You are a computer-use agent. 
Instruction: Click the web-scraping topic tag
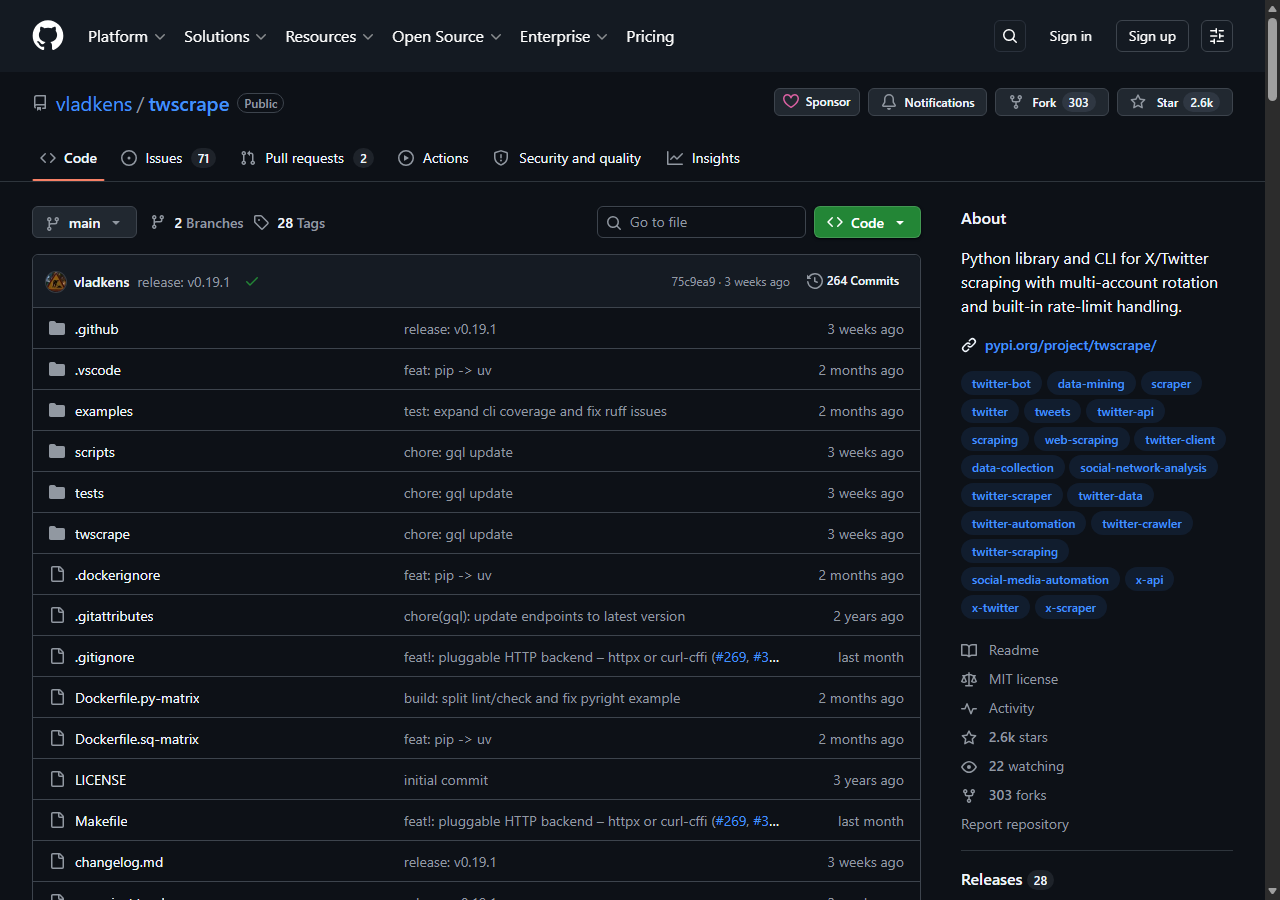(1081, 439)
